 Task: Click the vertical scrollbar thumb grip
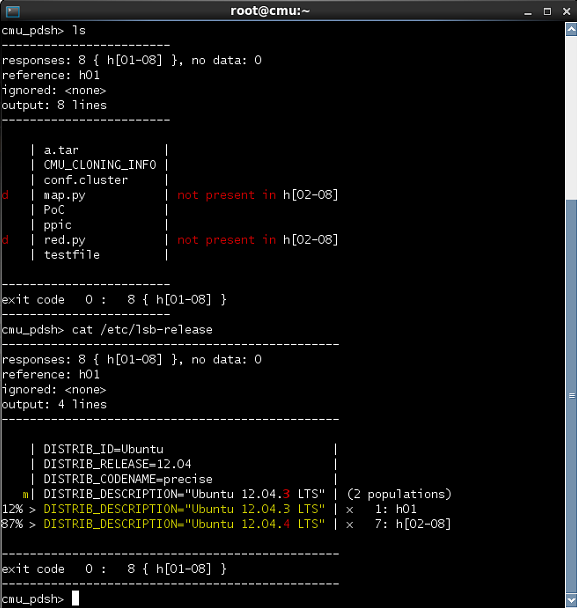(572, 396)
